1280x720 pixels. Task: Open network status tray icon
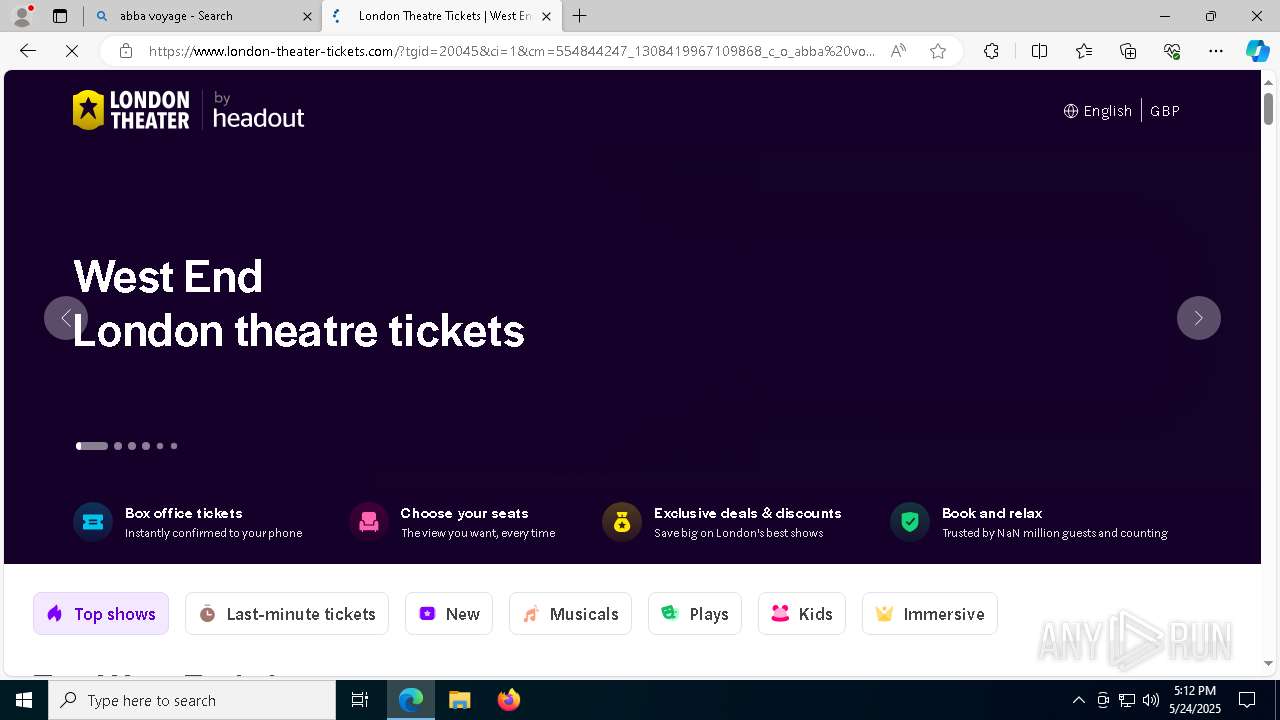pyautogui.click(x=1127, y=700)
